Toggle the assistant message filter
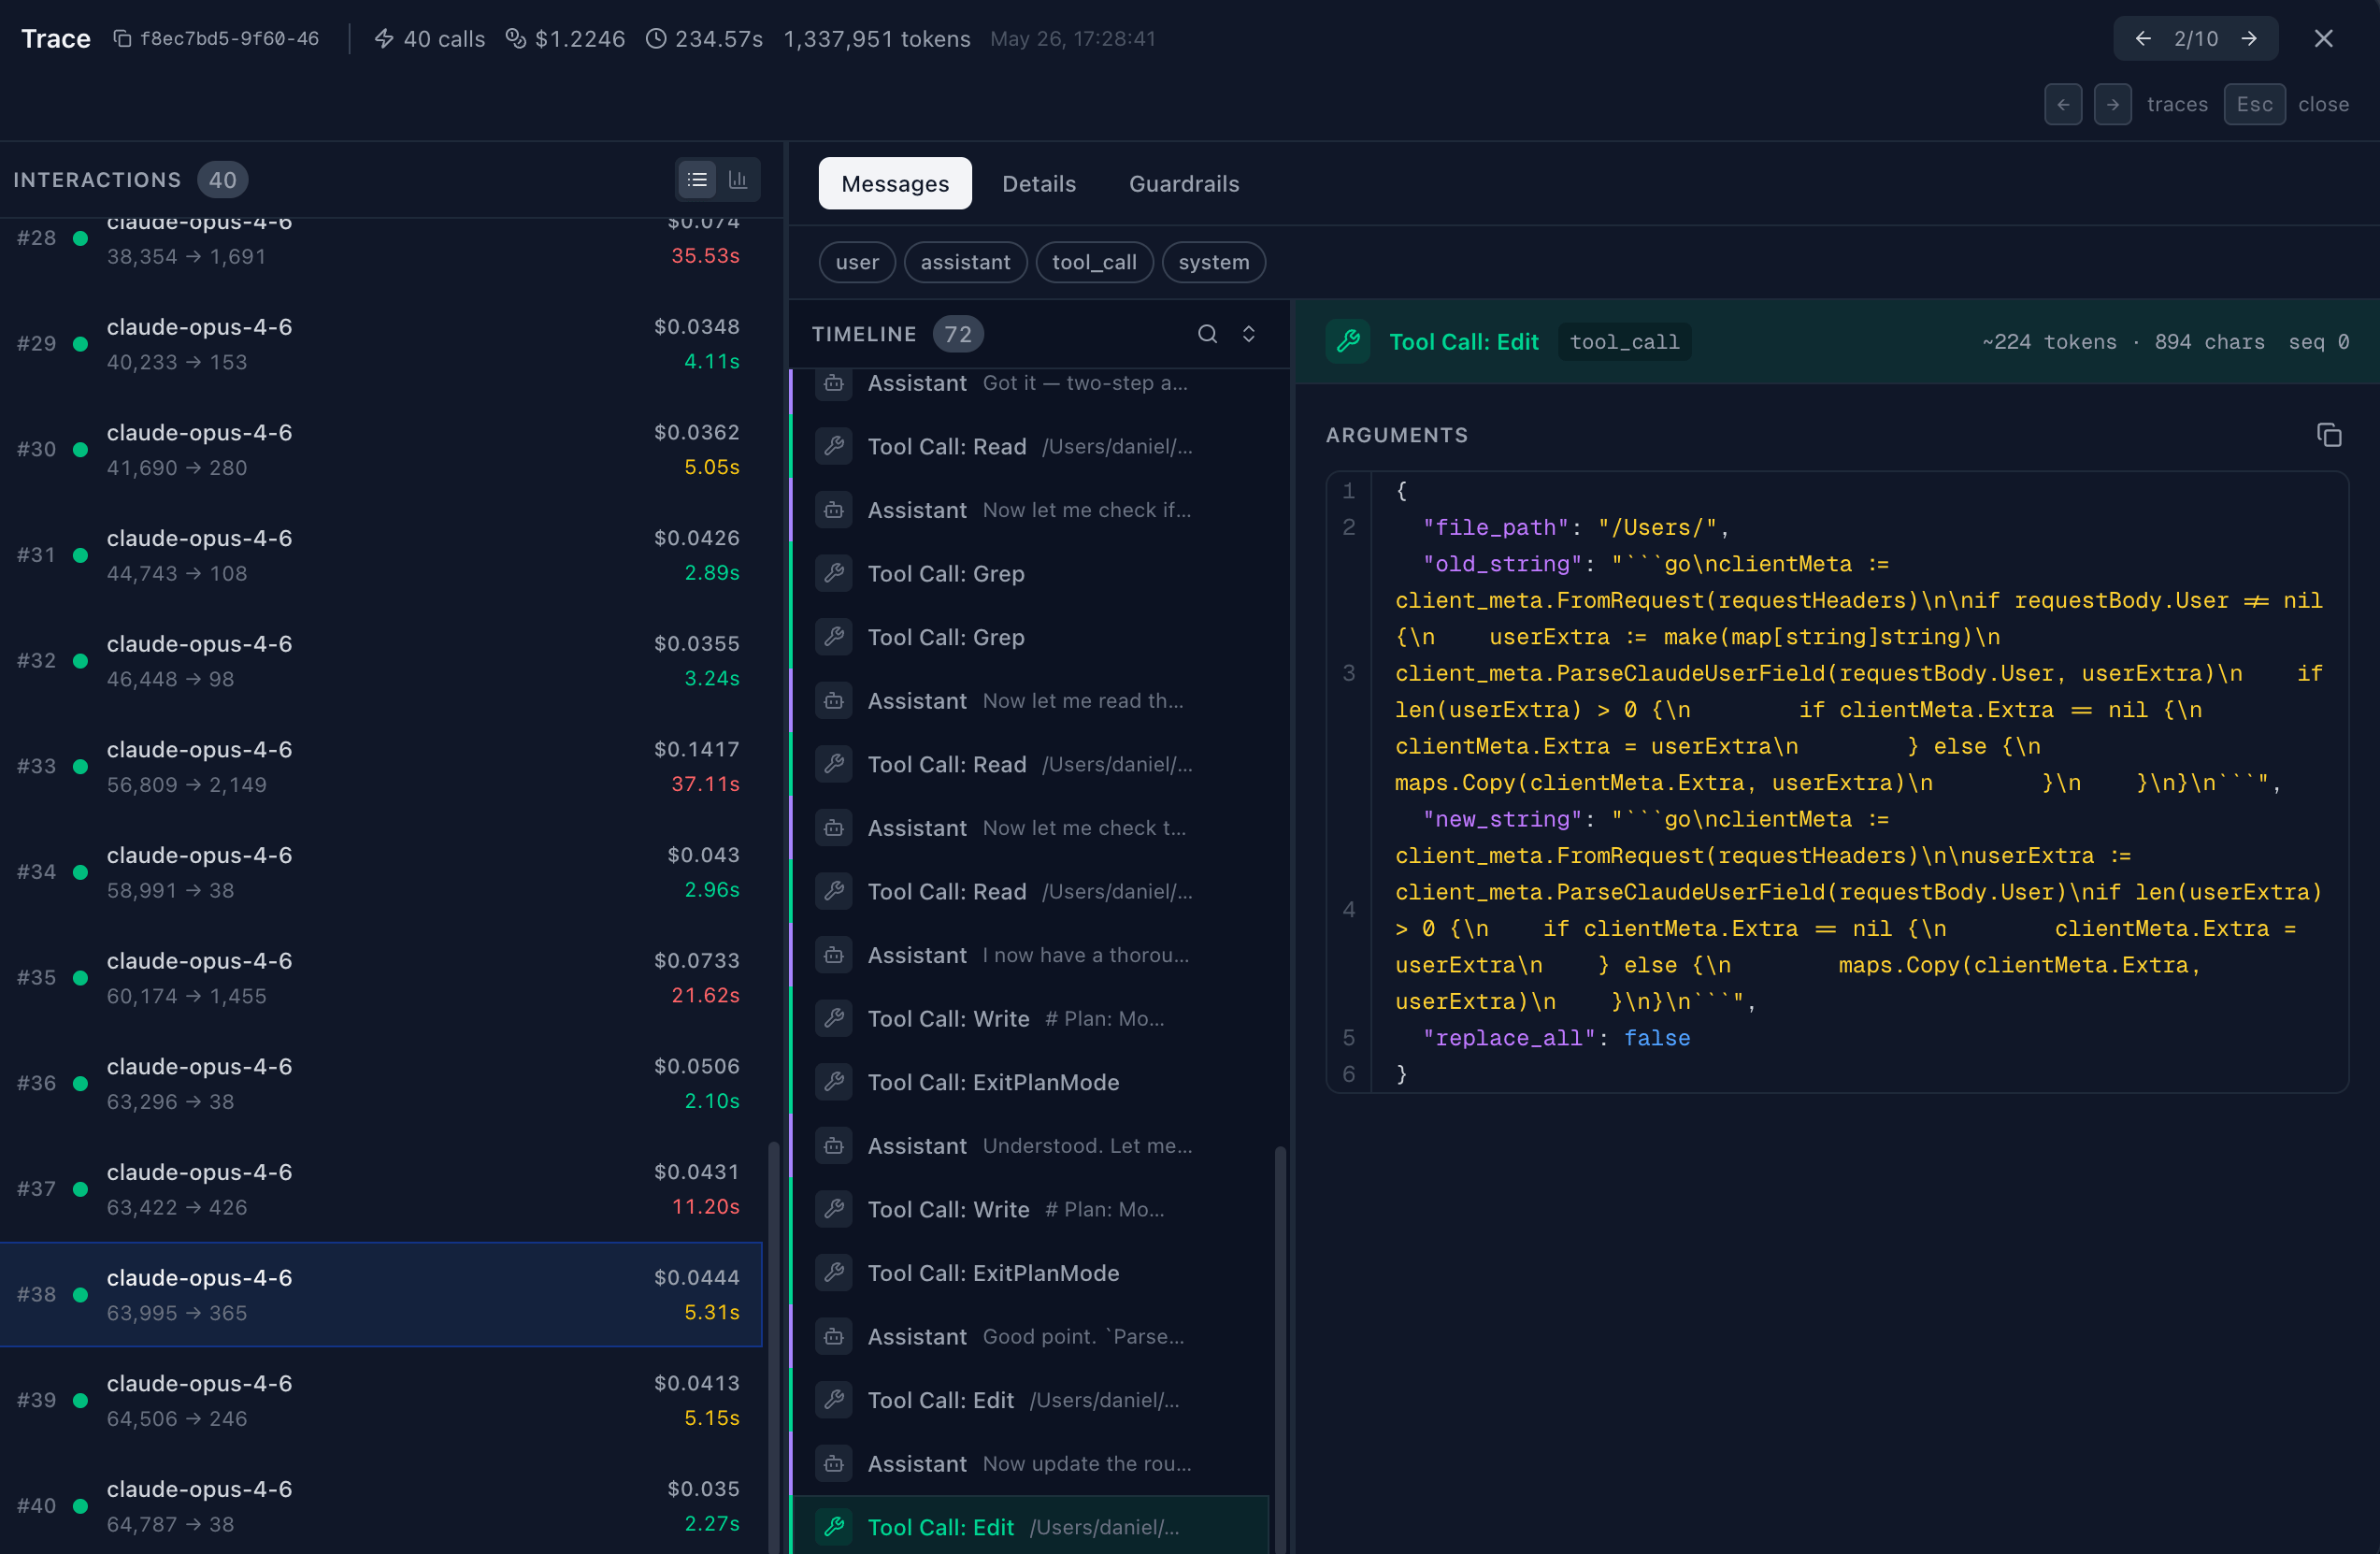 pyautogui.click(x=965, y=262)
